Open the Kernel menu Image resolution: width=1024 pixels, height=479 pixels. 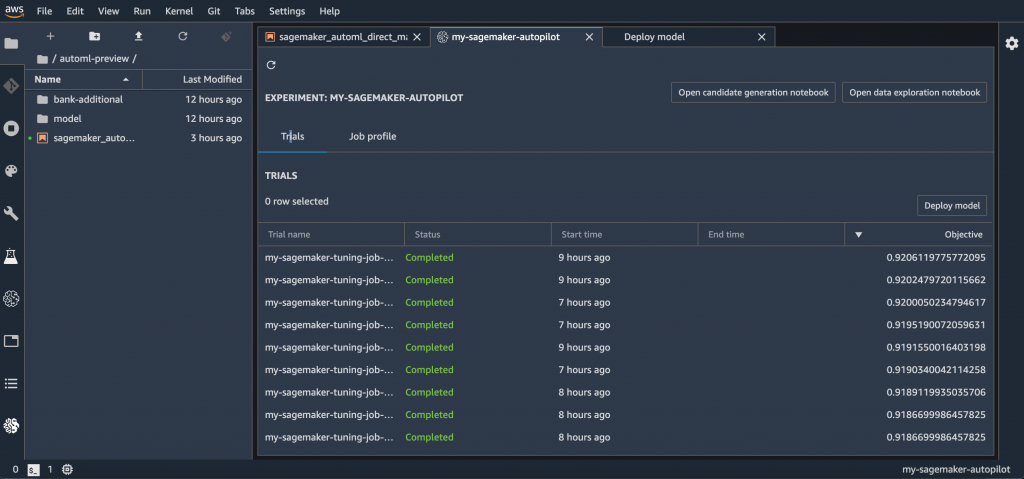click(x=179, y=11)
